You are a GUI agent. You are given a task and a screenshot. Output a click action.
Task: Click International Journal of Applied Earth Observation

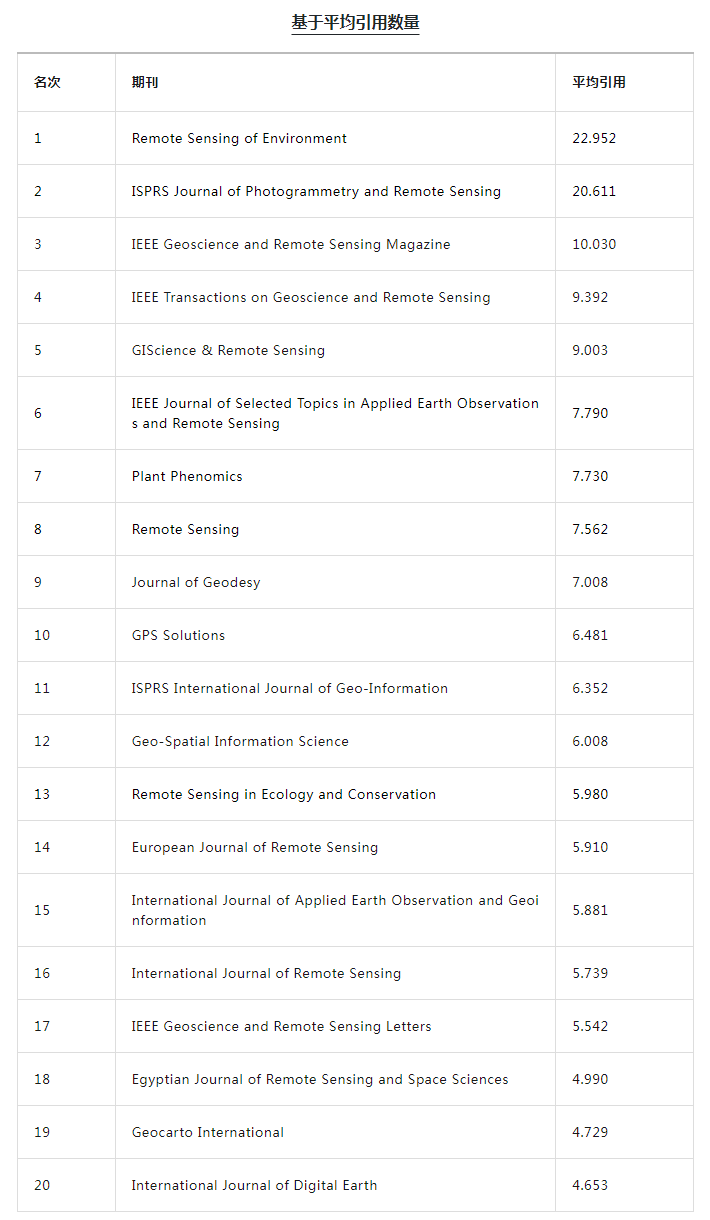[x=335, y=910]
